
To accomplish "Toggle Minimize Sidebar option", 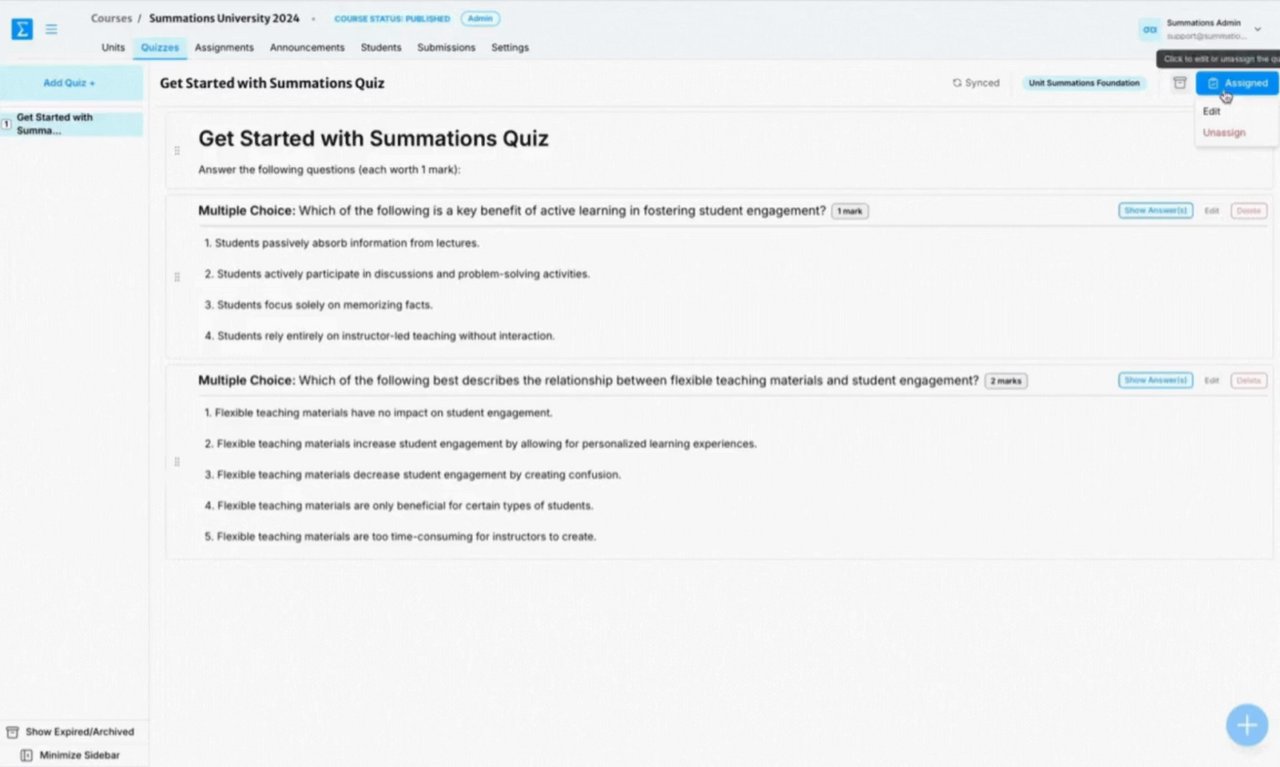I will tap(70, 755).
